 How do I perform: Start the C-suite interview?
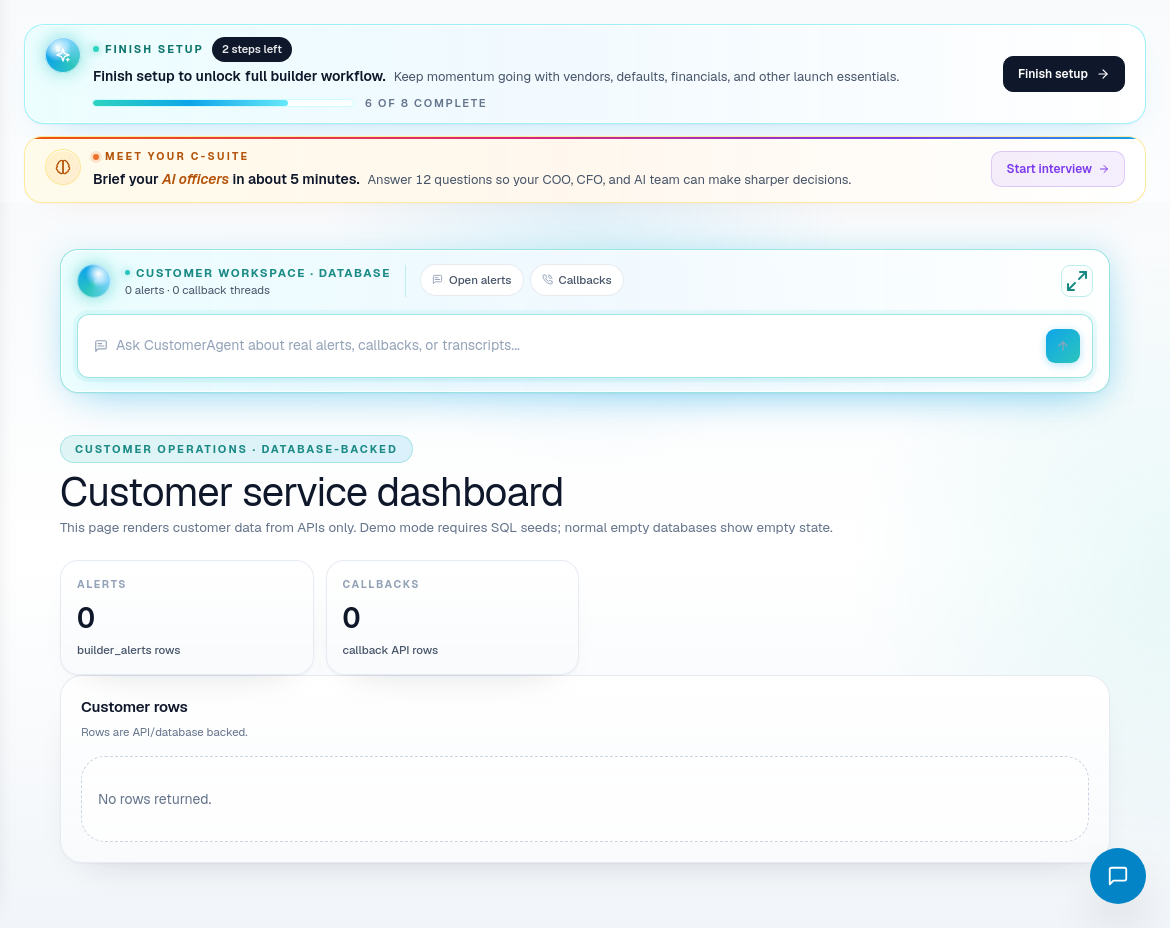pyautogui.click(x=1057, y=169)
